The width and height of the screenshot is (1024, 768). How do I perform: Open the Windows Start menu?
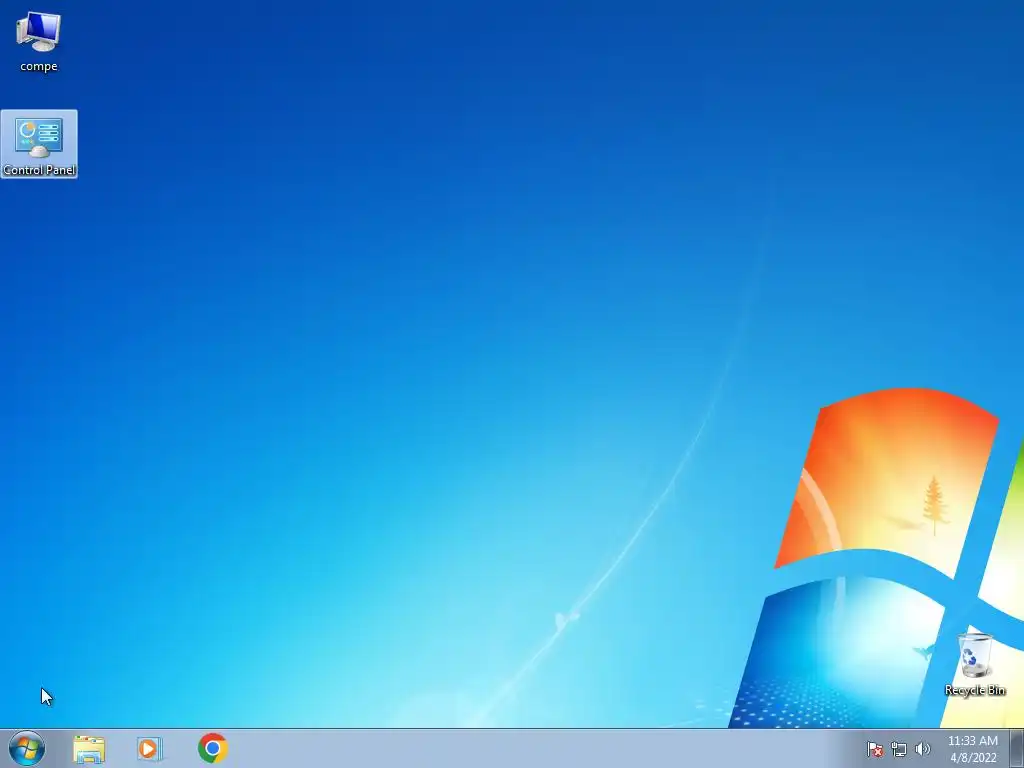27,748
